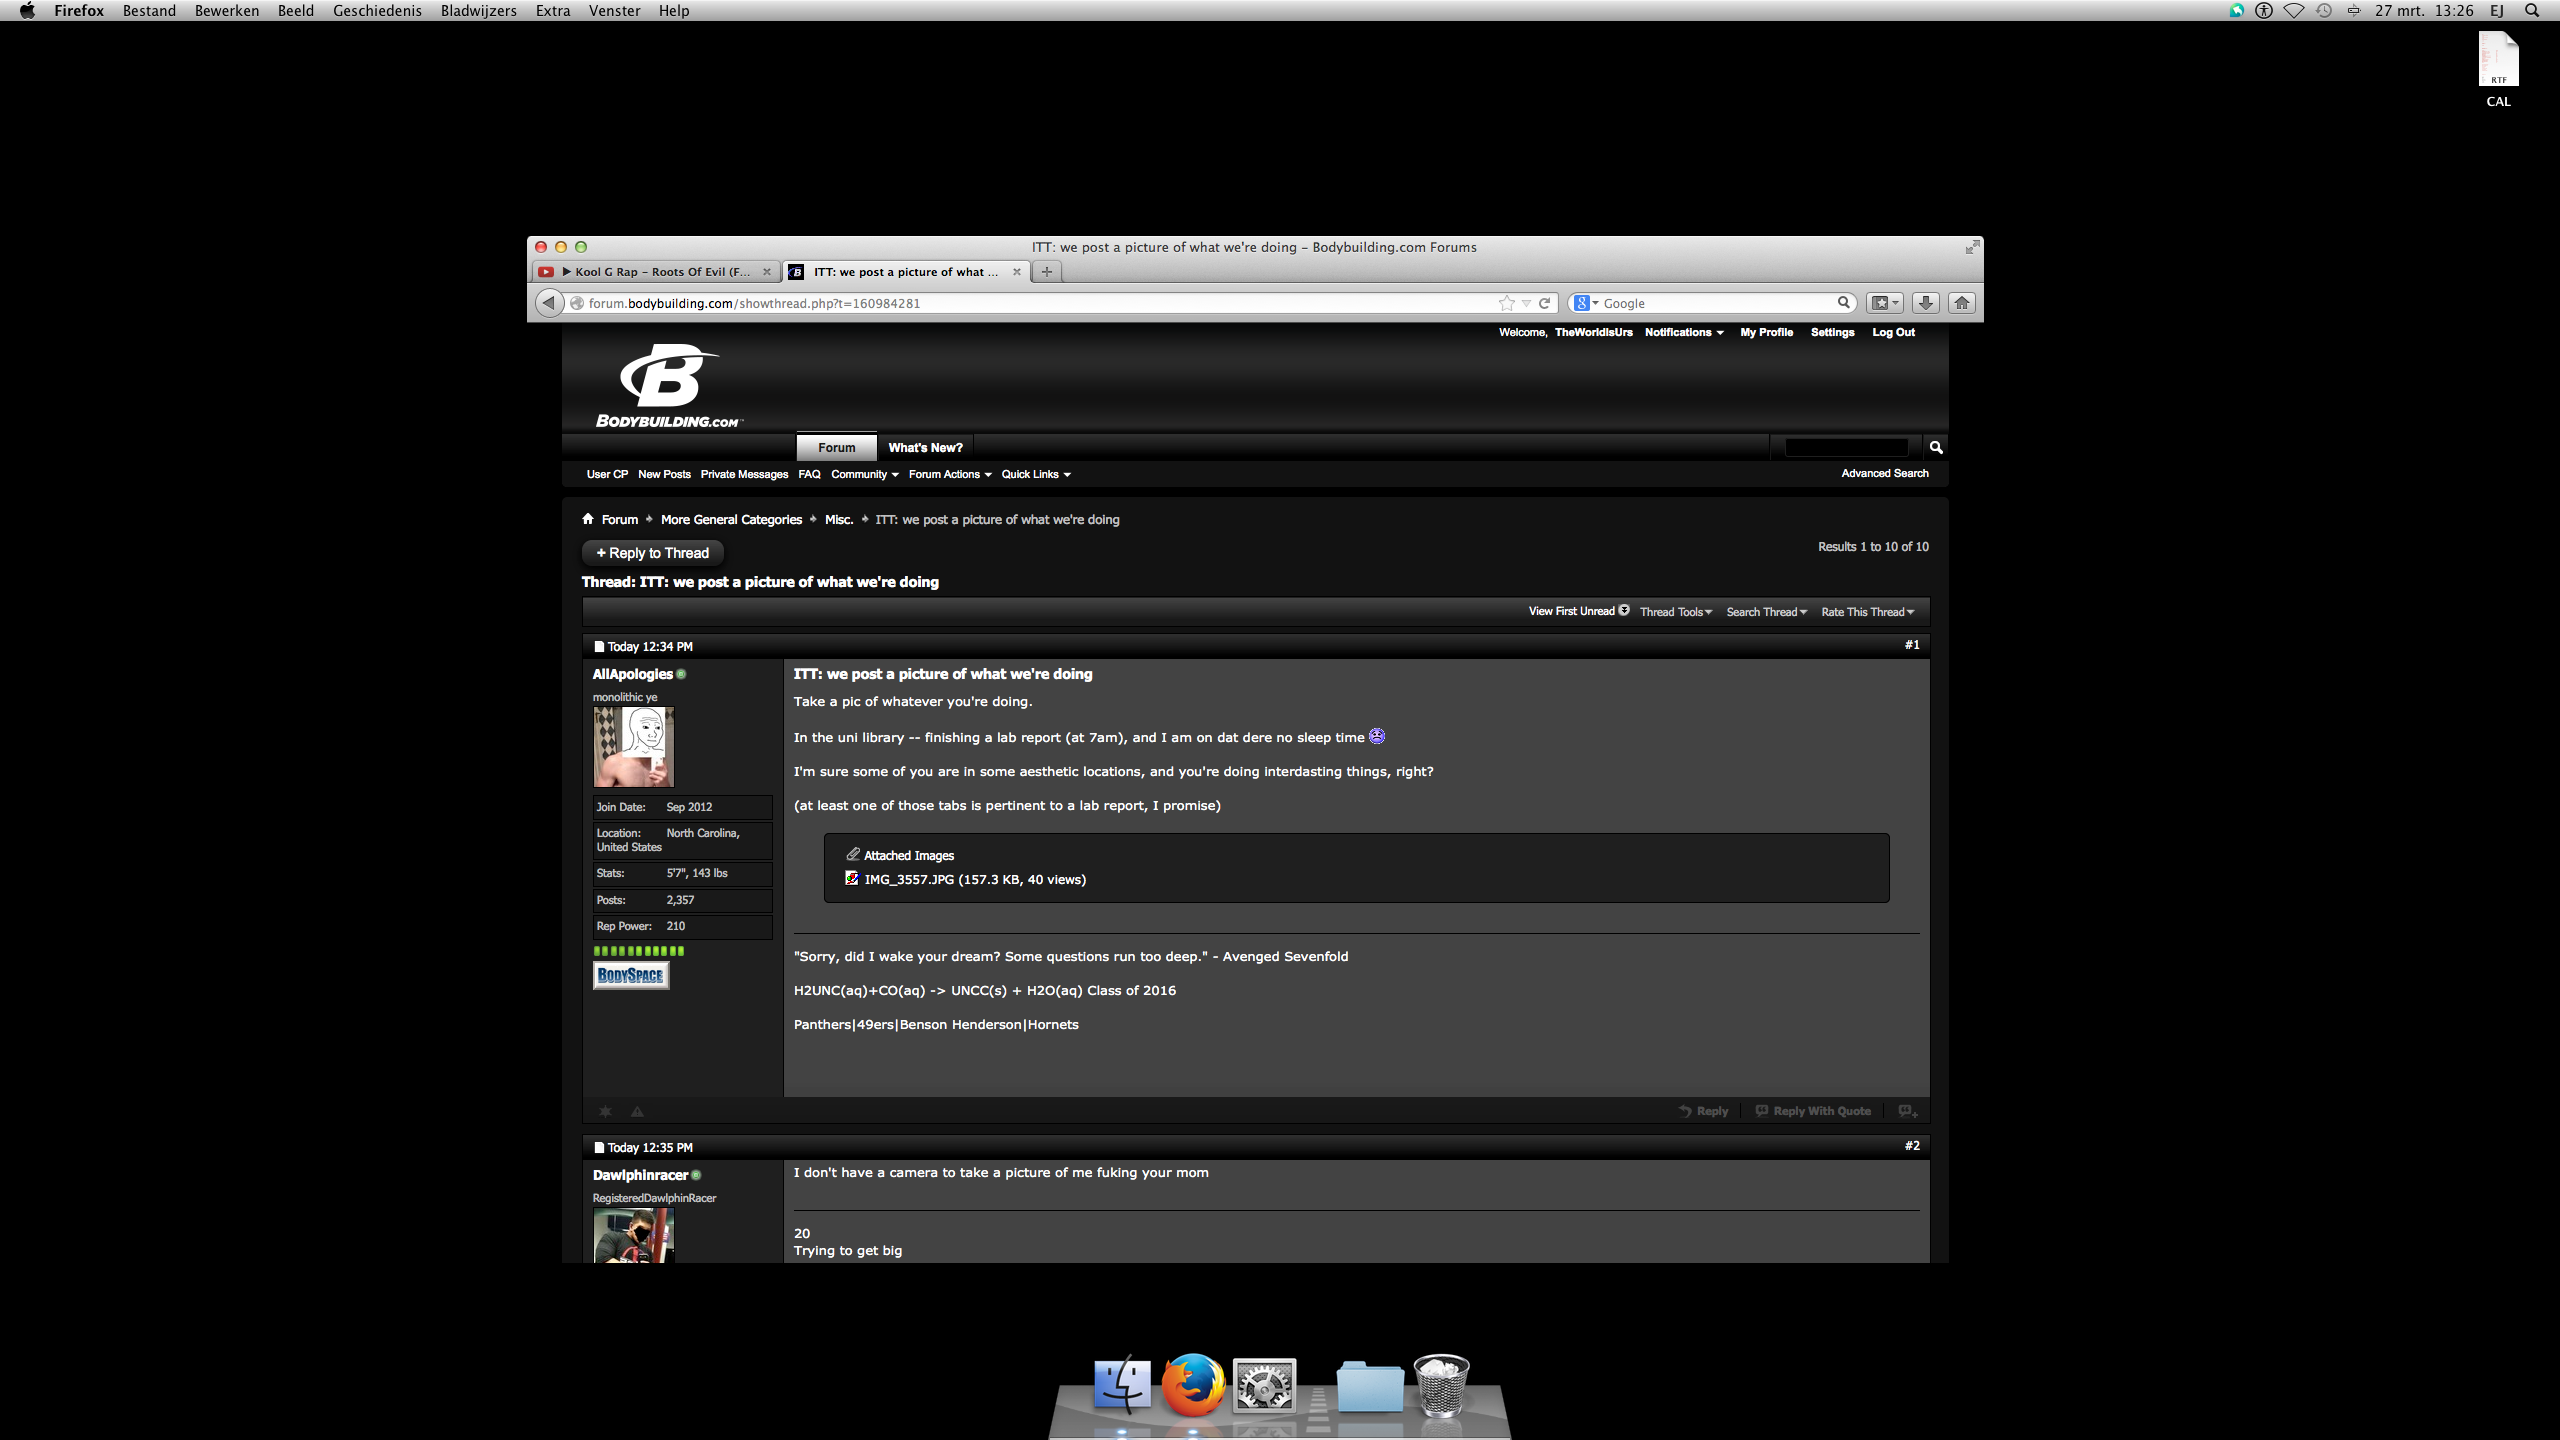This screenshot has width=2560, height=1440.
Task: Click the Google search input field
Action: [1716, 303]
